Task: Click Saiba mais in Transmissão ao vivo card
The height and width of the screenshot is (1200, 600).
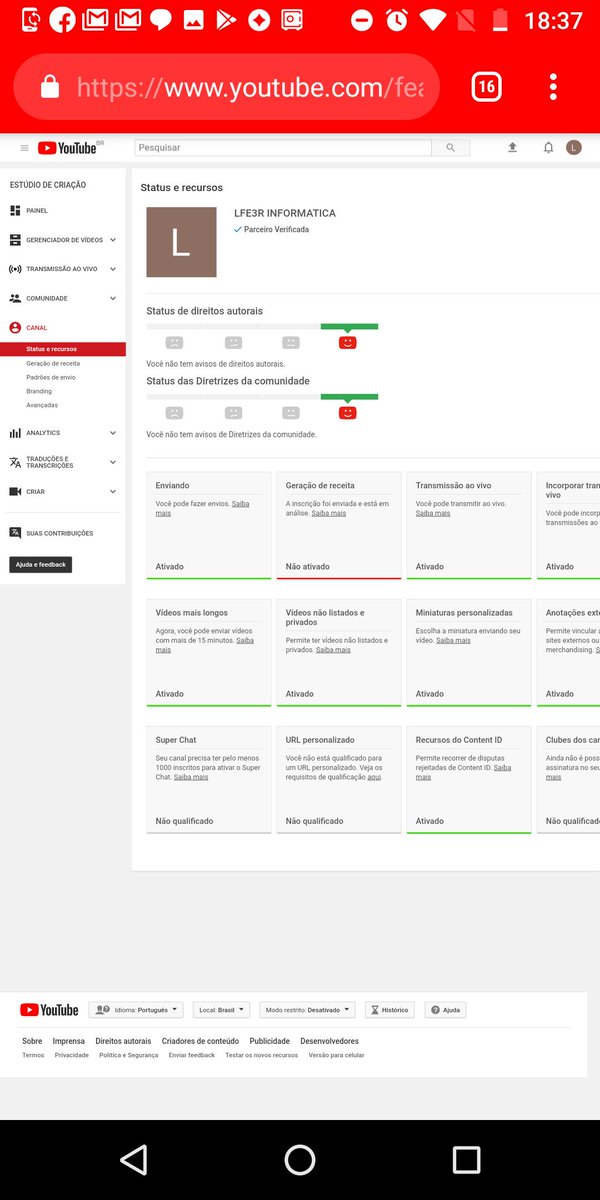Action: pos(433,513)
